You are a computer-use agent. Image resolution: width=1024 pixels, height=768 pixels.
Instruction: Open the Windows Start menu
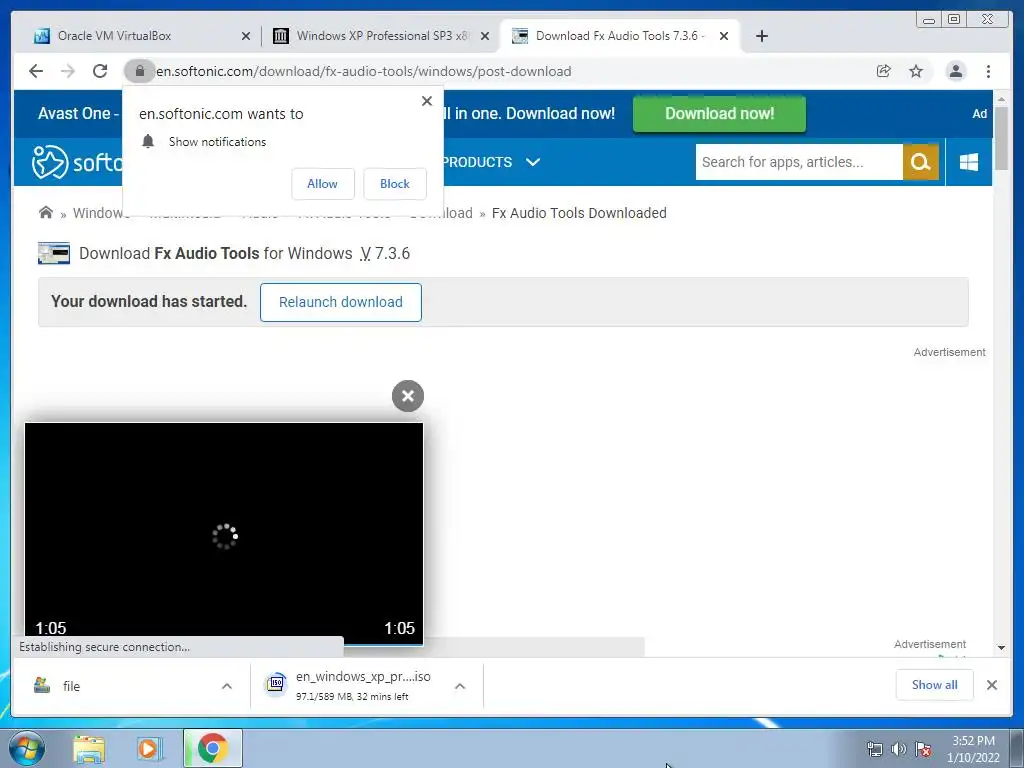point(27,748)
